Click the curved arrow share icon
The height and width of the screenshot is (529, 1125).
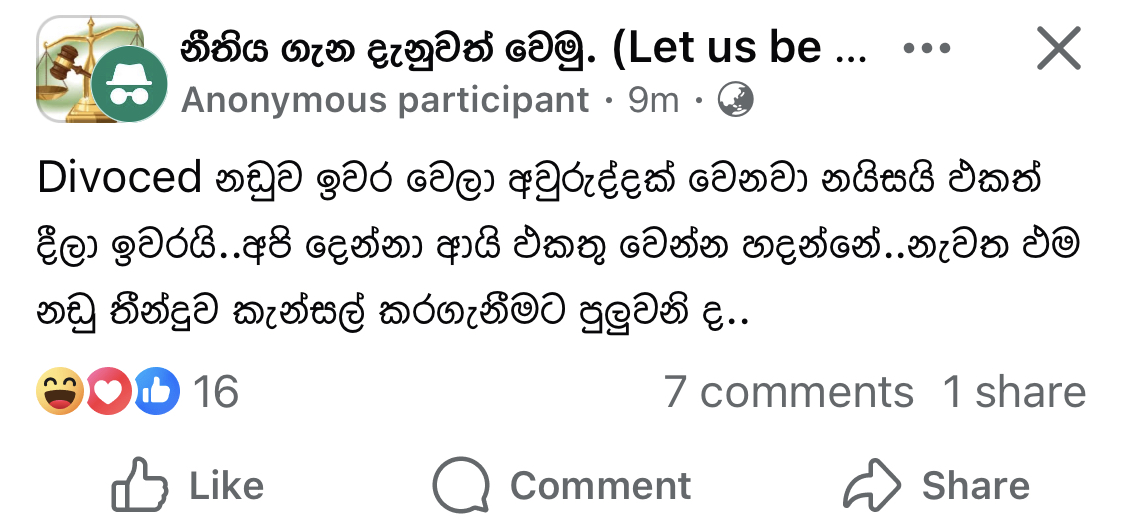click(x=872, y=485)
